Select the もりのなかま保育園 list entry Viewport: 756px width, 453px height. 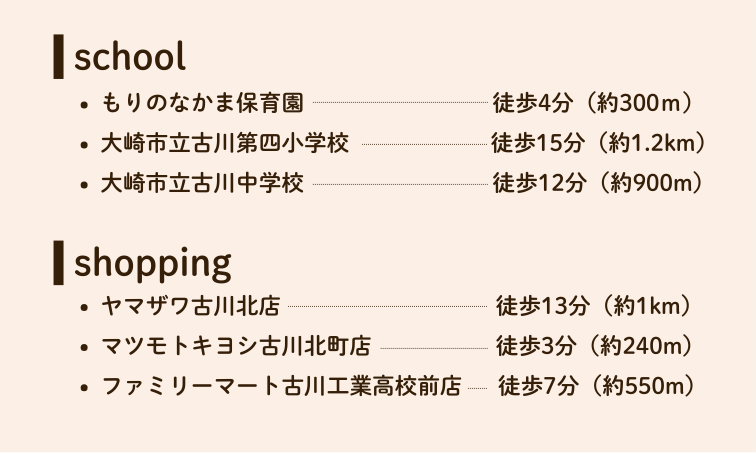coord(203,102)
